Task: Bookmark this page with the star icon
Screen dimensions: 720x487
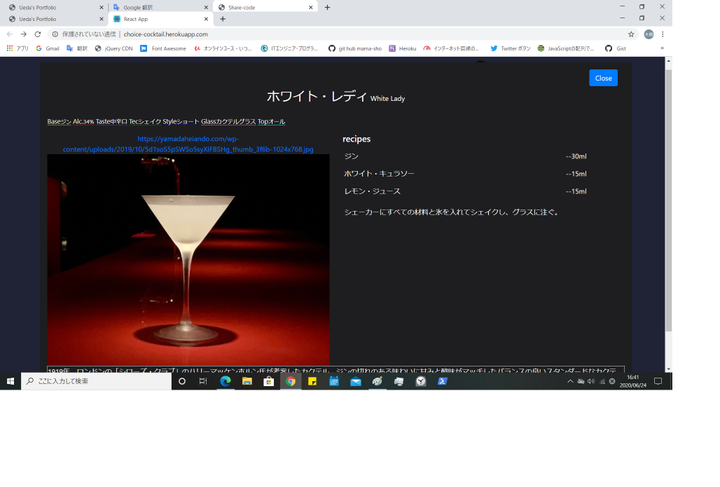Action: [631, 34]
